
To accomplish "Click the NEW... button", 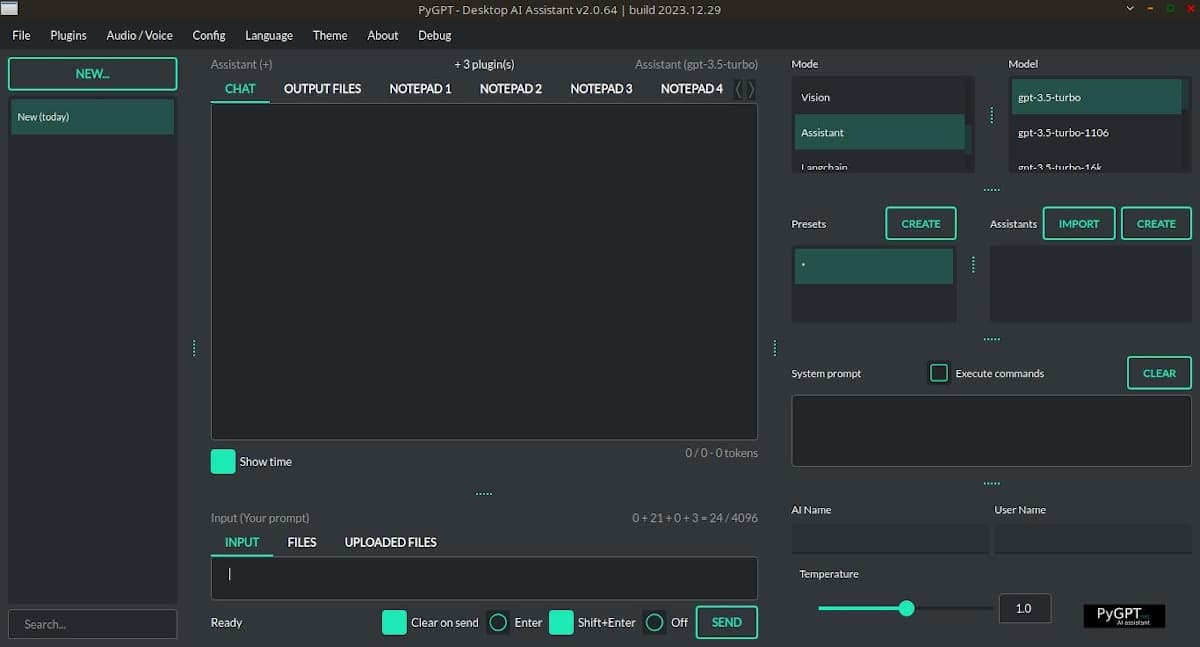I will [x=92, y=73].
